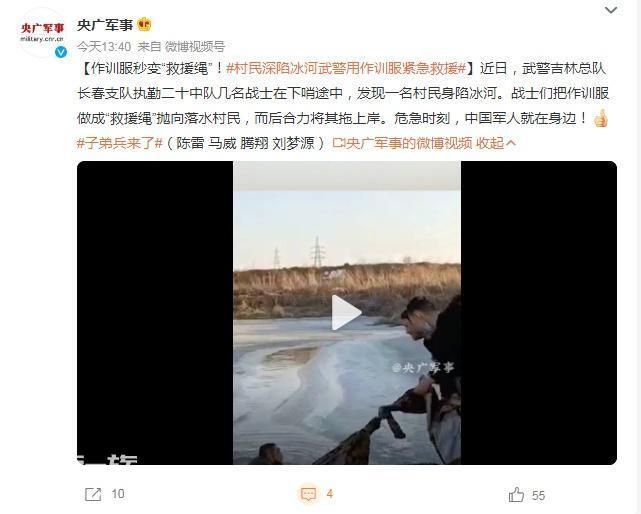Click the thumbs-up emoji in post text
Screen dimensions: 641x514
601,118
